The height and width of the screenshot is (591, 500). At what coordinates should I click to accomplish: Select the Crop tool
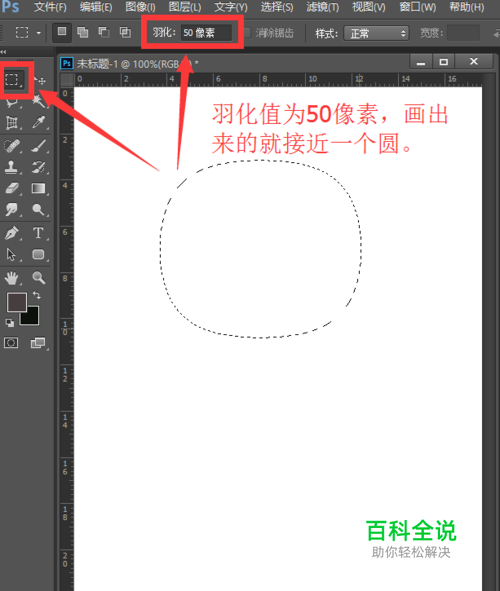[x=12, y=122]
